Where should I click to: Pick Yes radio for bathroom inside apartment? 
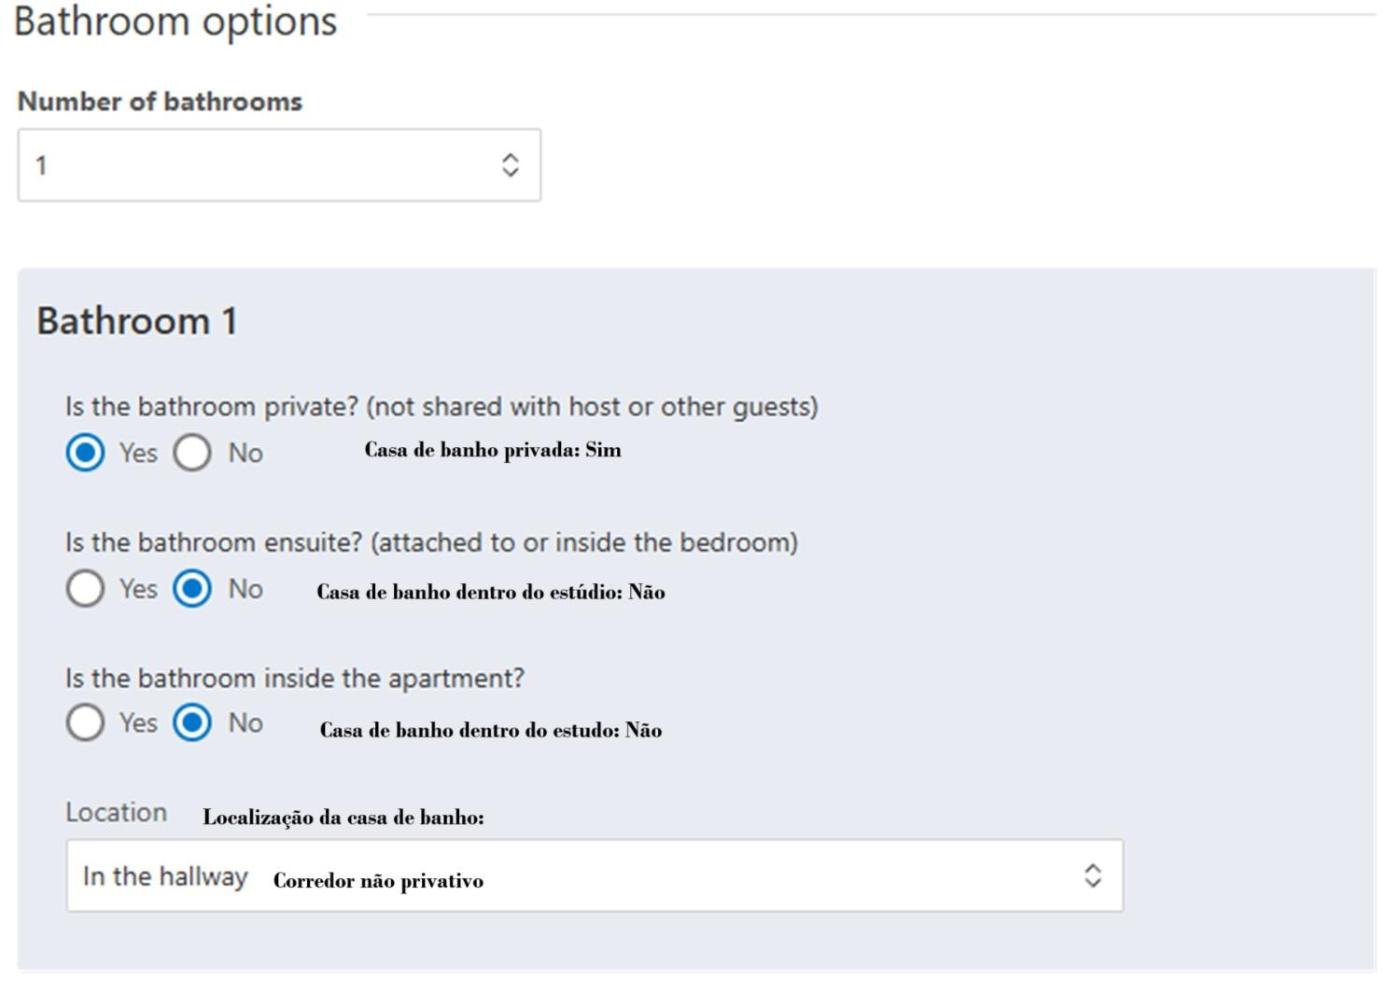(x=85, y=723)
